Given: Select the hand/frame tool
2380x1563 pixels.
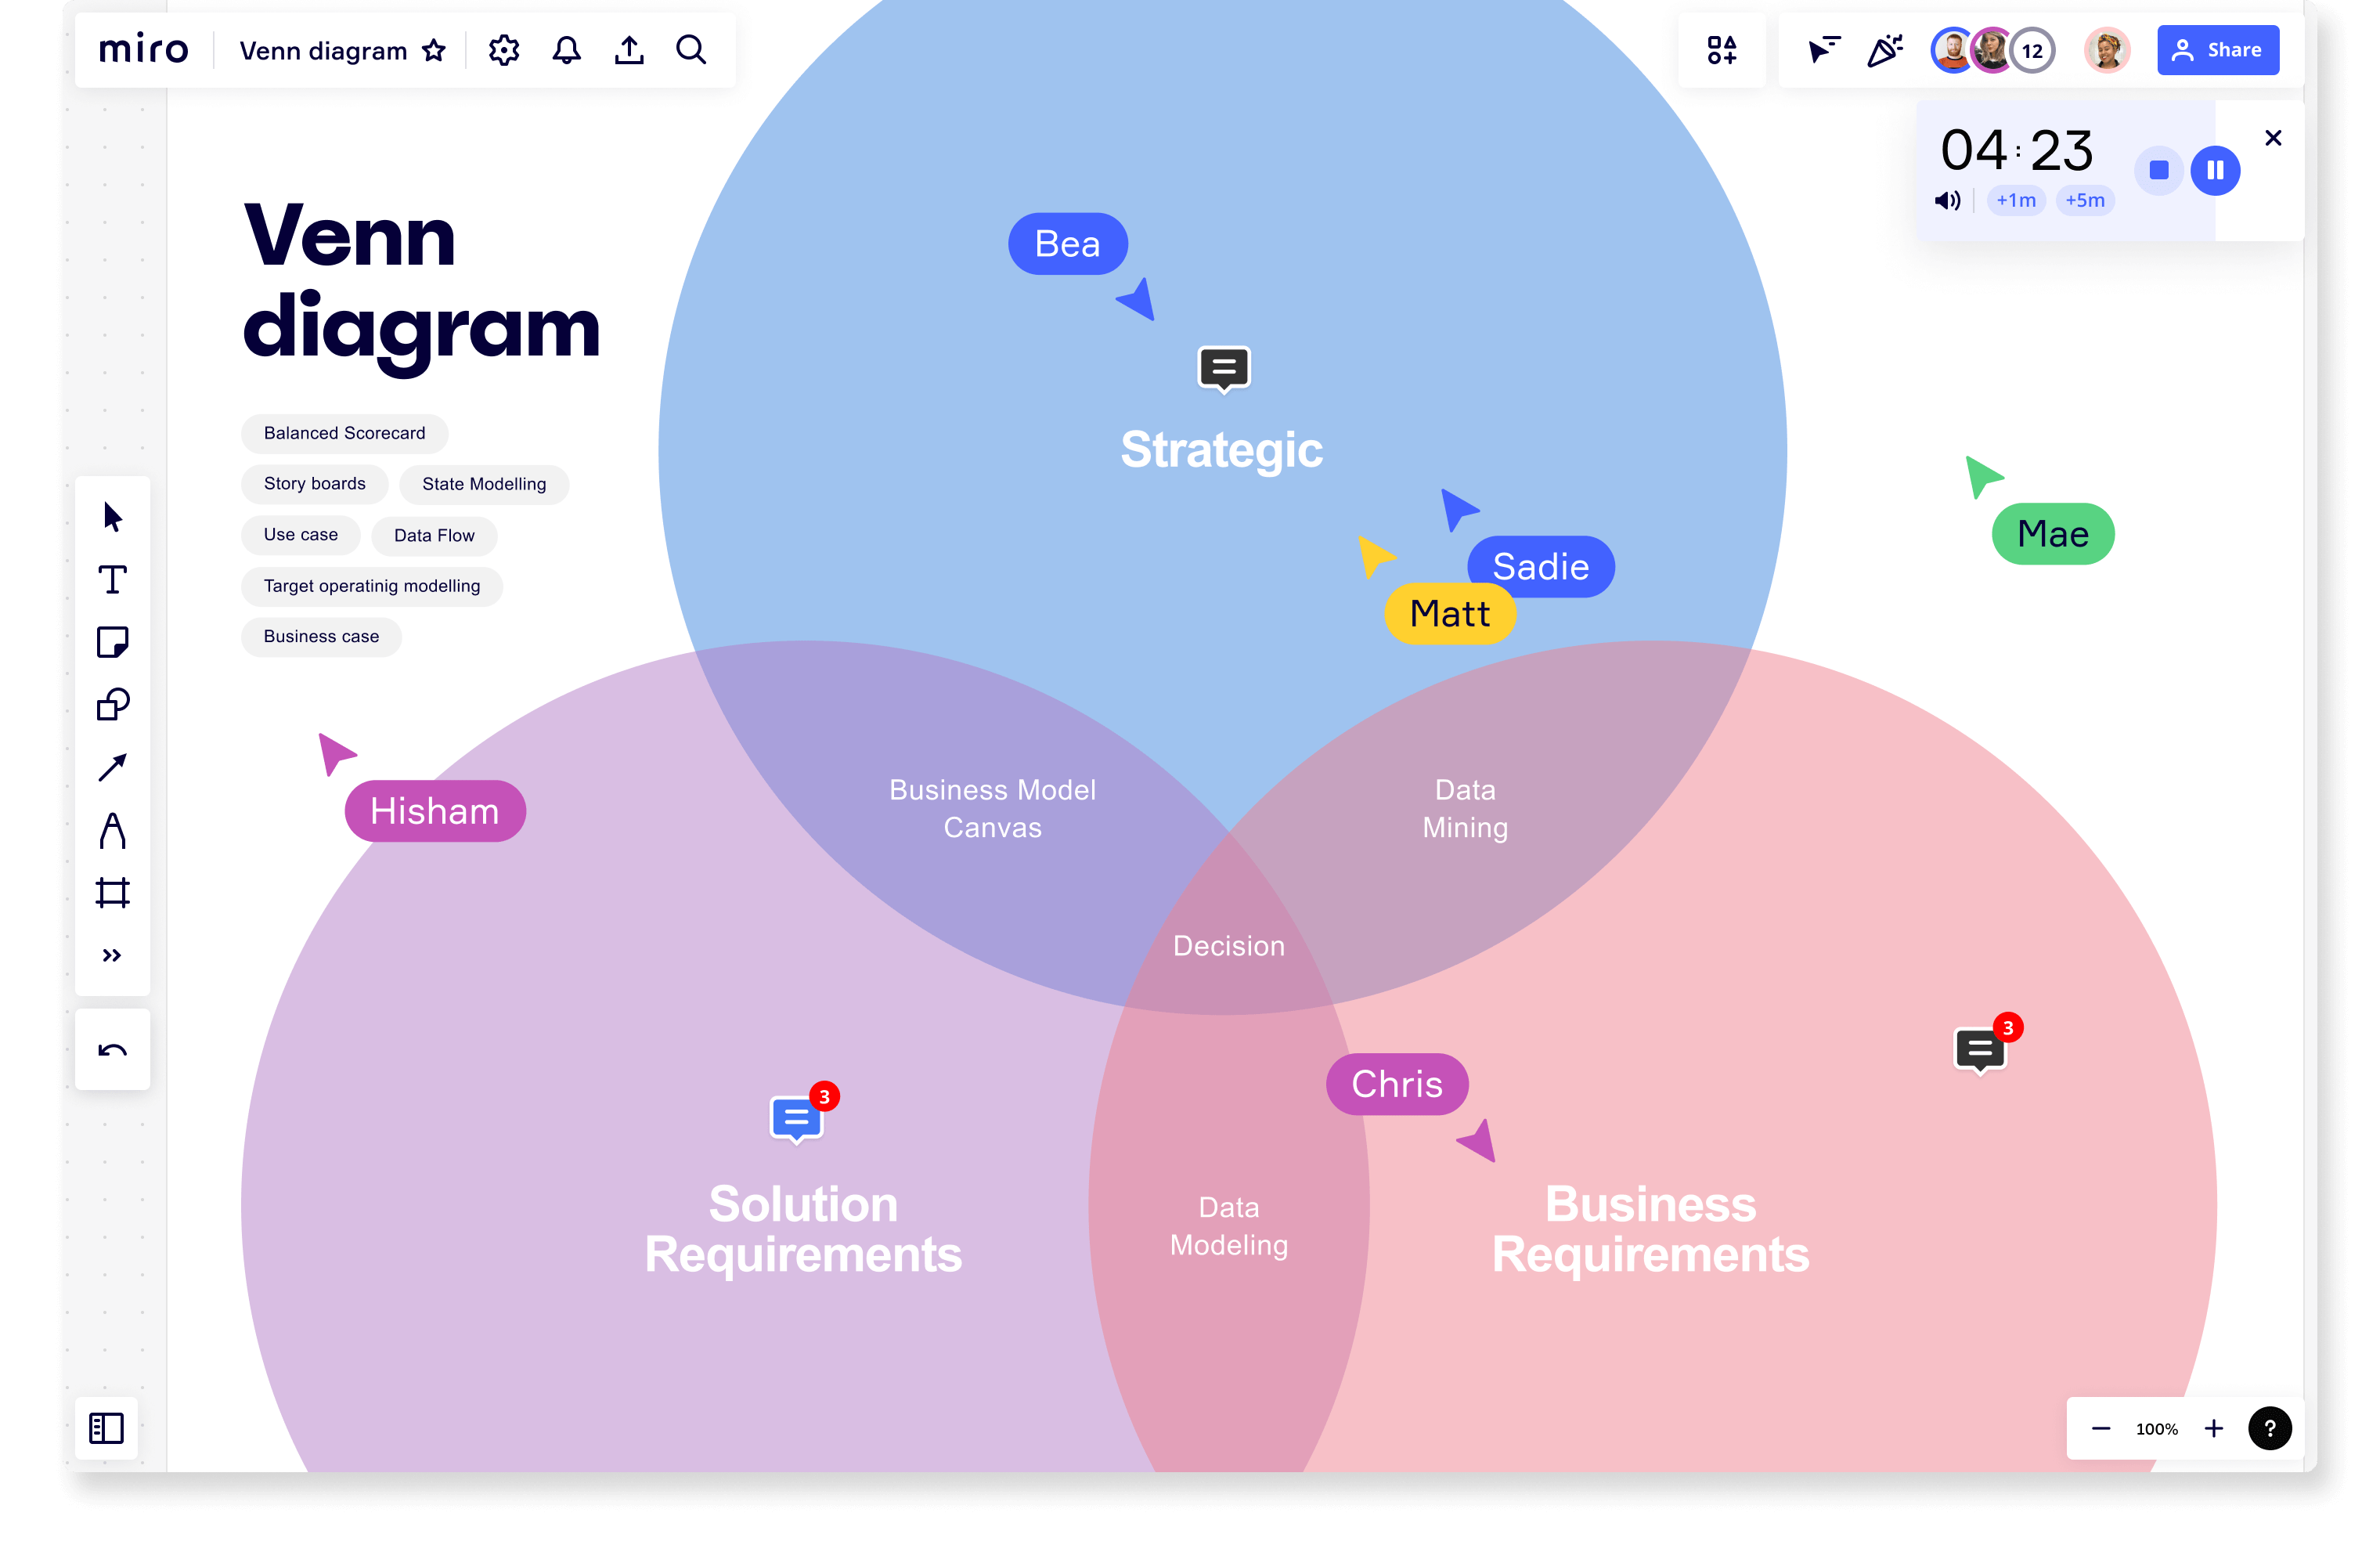Looking at the screenshot, I should coord(112,891).
